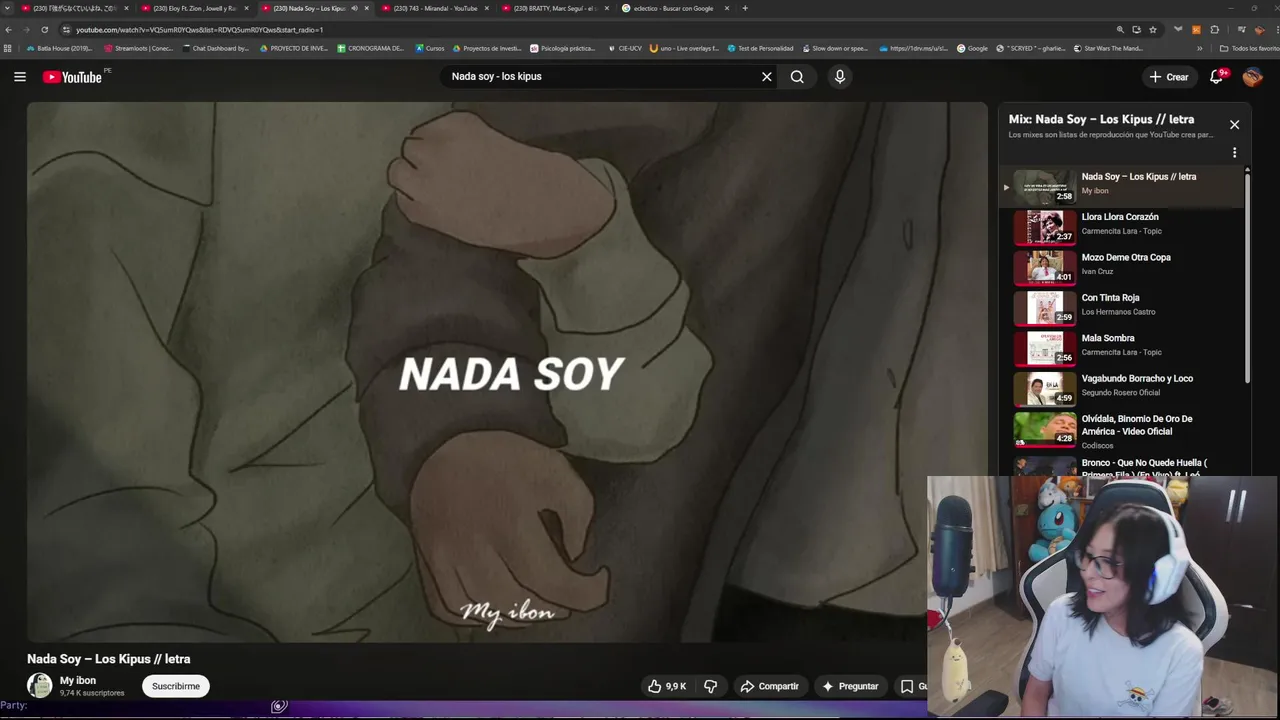The height and width of the screenshot is (720, 1280).
Task: Like the Nada Soy video
Action: (x=667, y=686)
